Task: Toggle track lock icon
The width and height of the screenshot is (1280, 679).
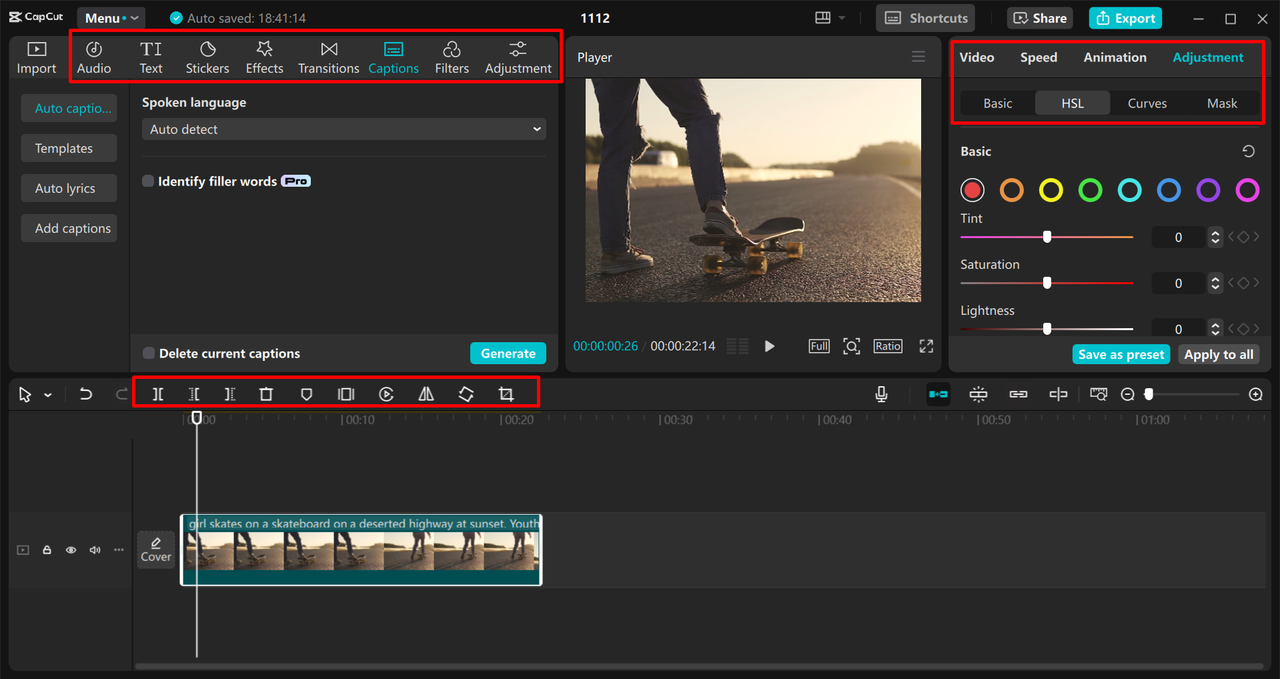Action: pyautogui.click(x=46, y=550)
